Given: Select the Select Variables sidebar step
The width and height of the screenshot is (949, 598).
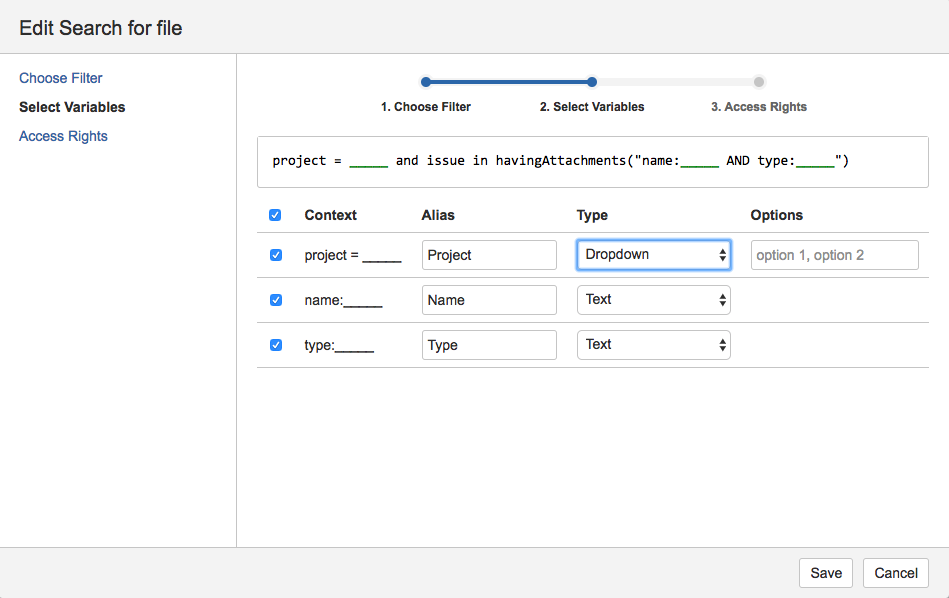Looking at the screenshot, I should click(72, 107).
